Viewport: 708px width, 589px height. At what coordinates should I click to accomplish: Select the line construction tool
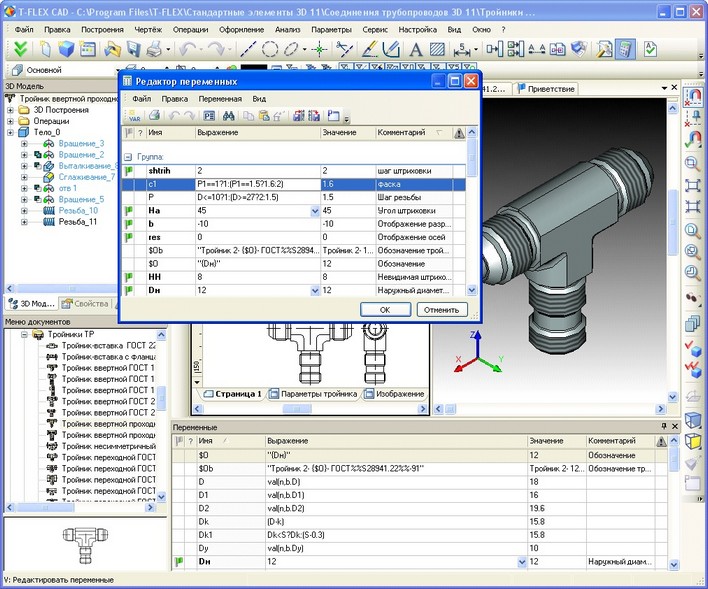pyautogui.click(x=248, y=49)
